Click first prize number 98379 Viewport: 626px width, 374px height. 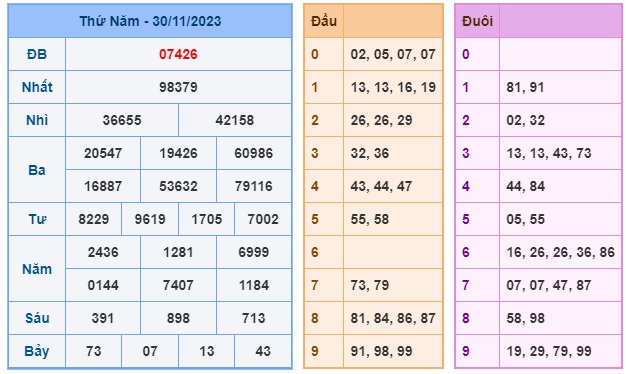(178, 87)
